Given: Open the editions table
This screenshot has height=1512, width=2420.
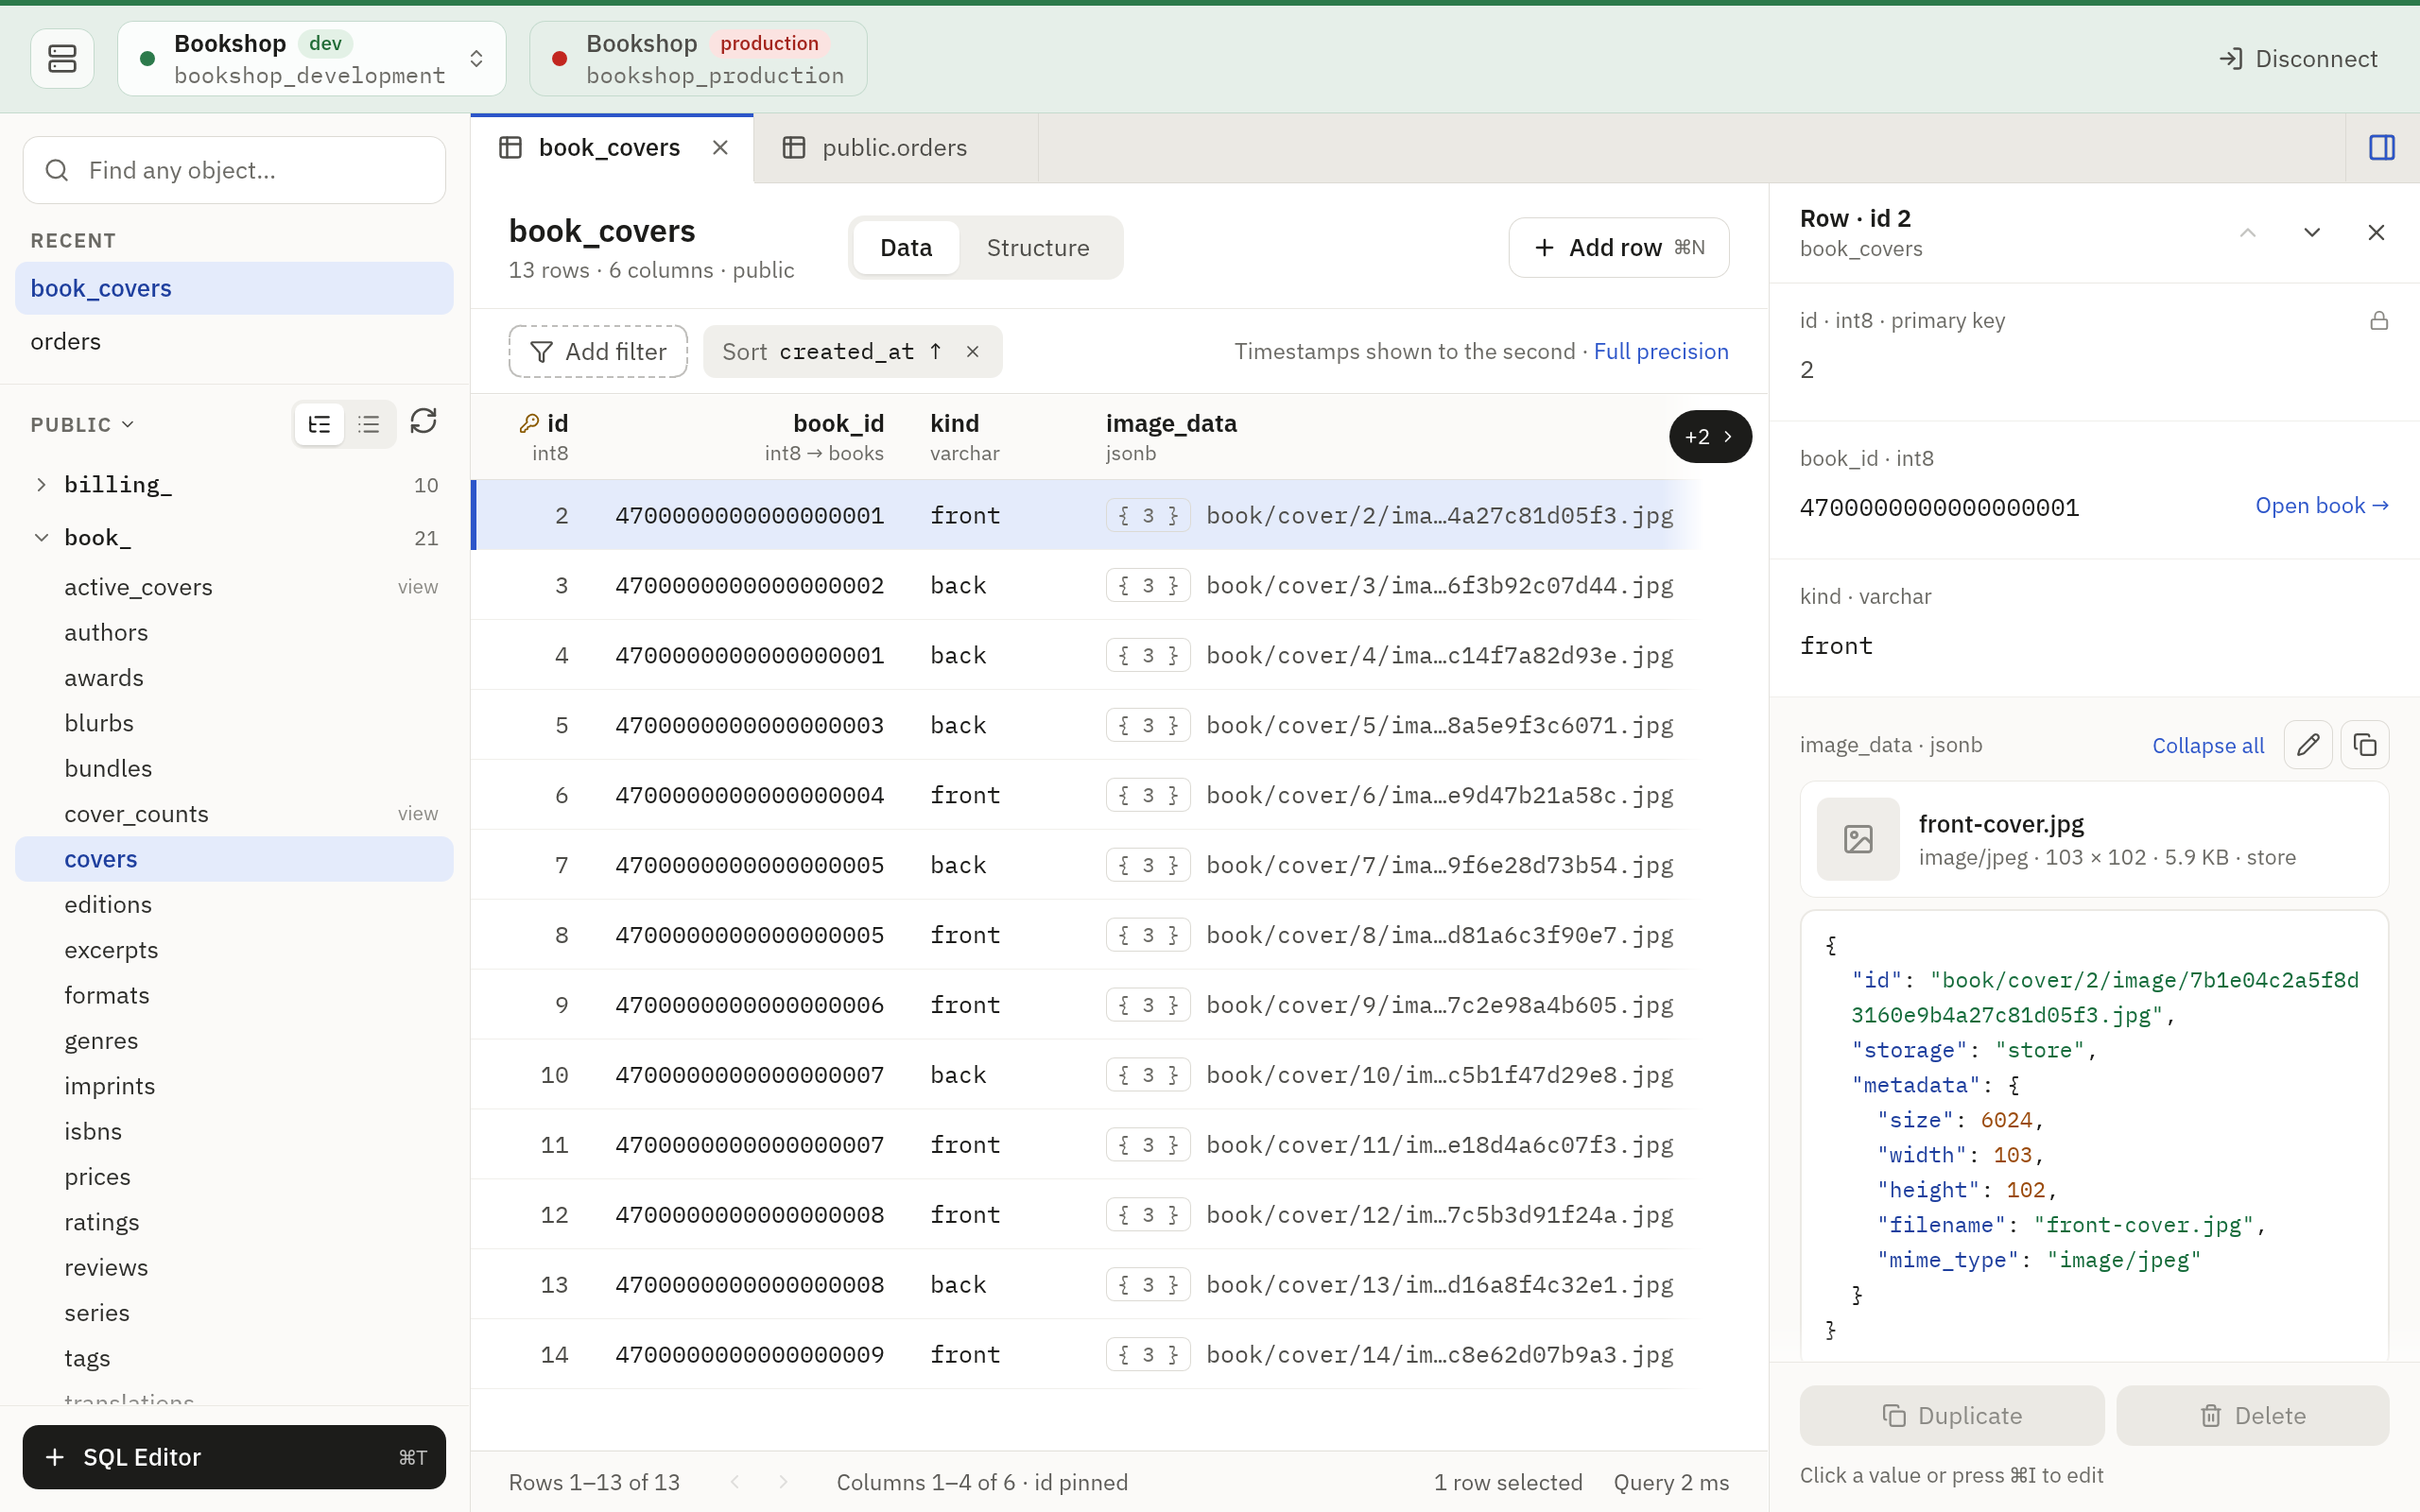Looking at the screenshot, I should [234, 905].
